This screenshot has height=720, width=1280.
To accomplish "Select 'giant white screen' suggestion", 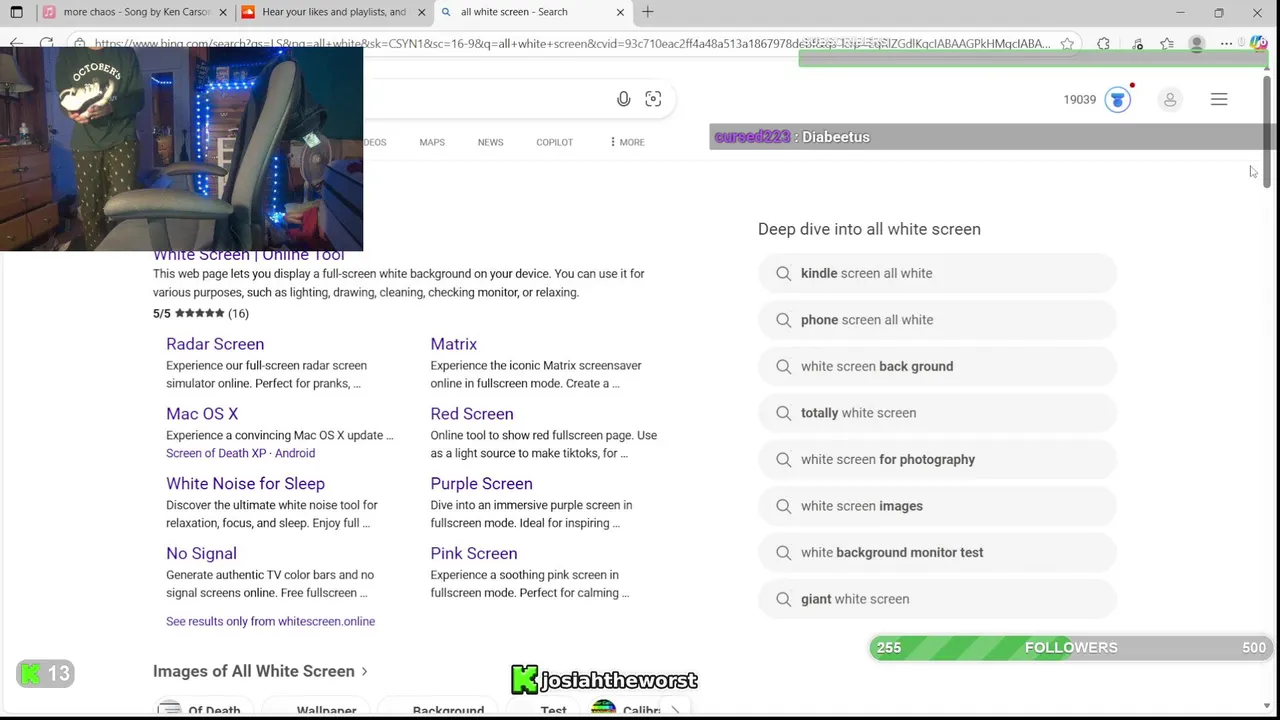I will coord(937,599).
